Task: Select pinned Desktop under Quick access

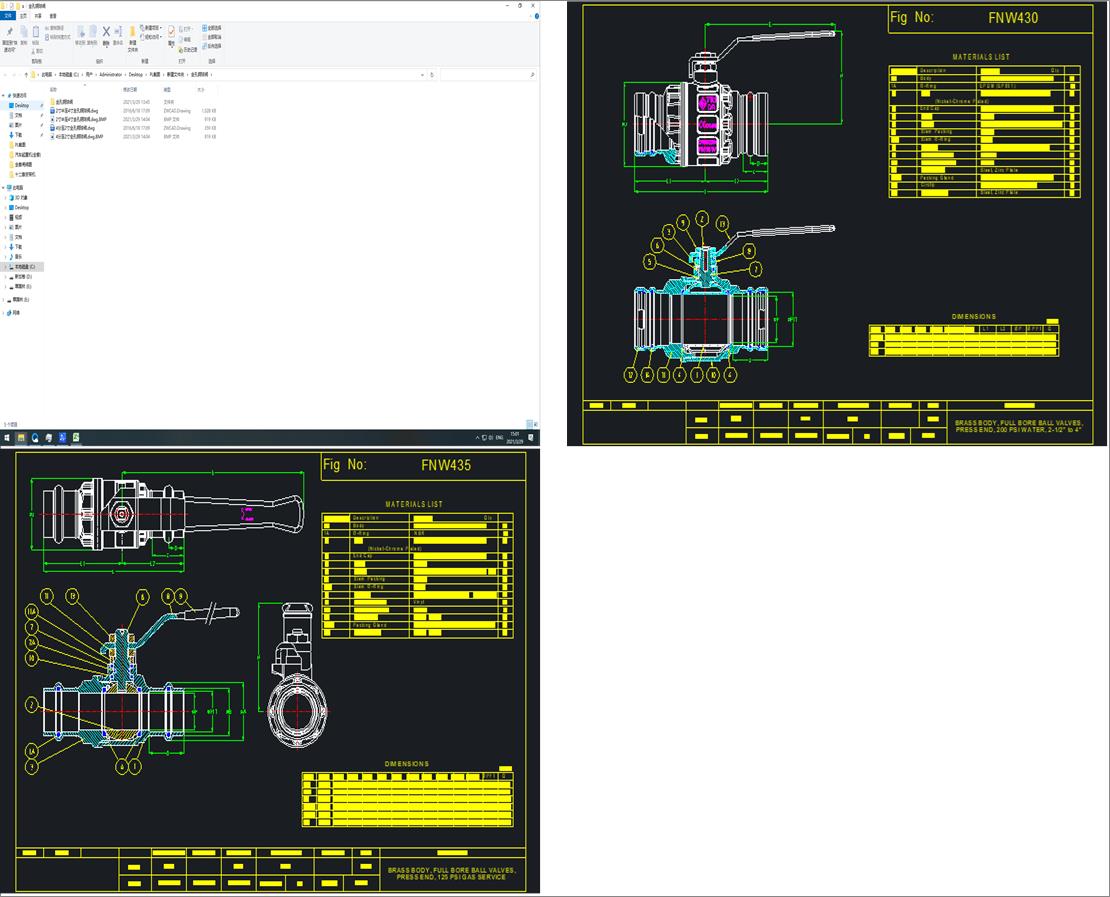Action: (x=22, y=105)
